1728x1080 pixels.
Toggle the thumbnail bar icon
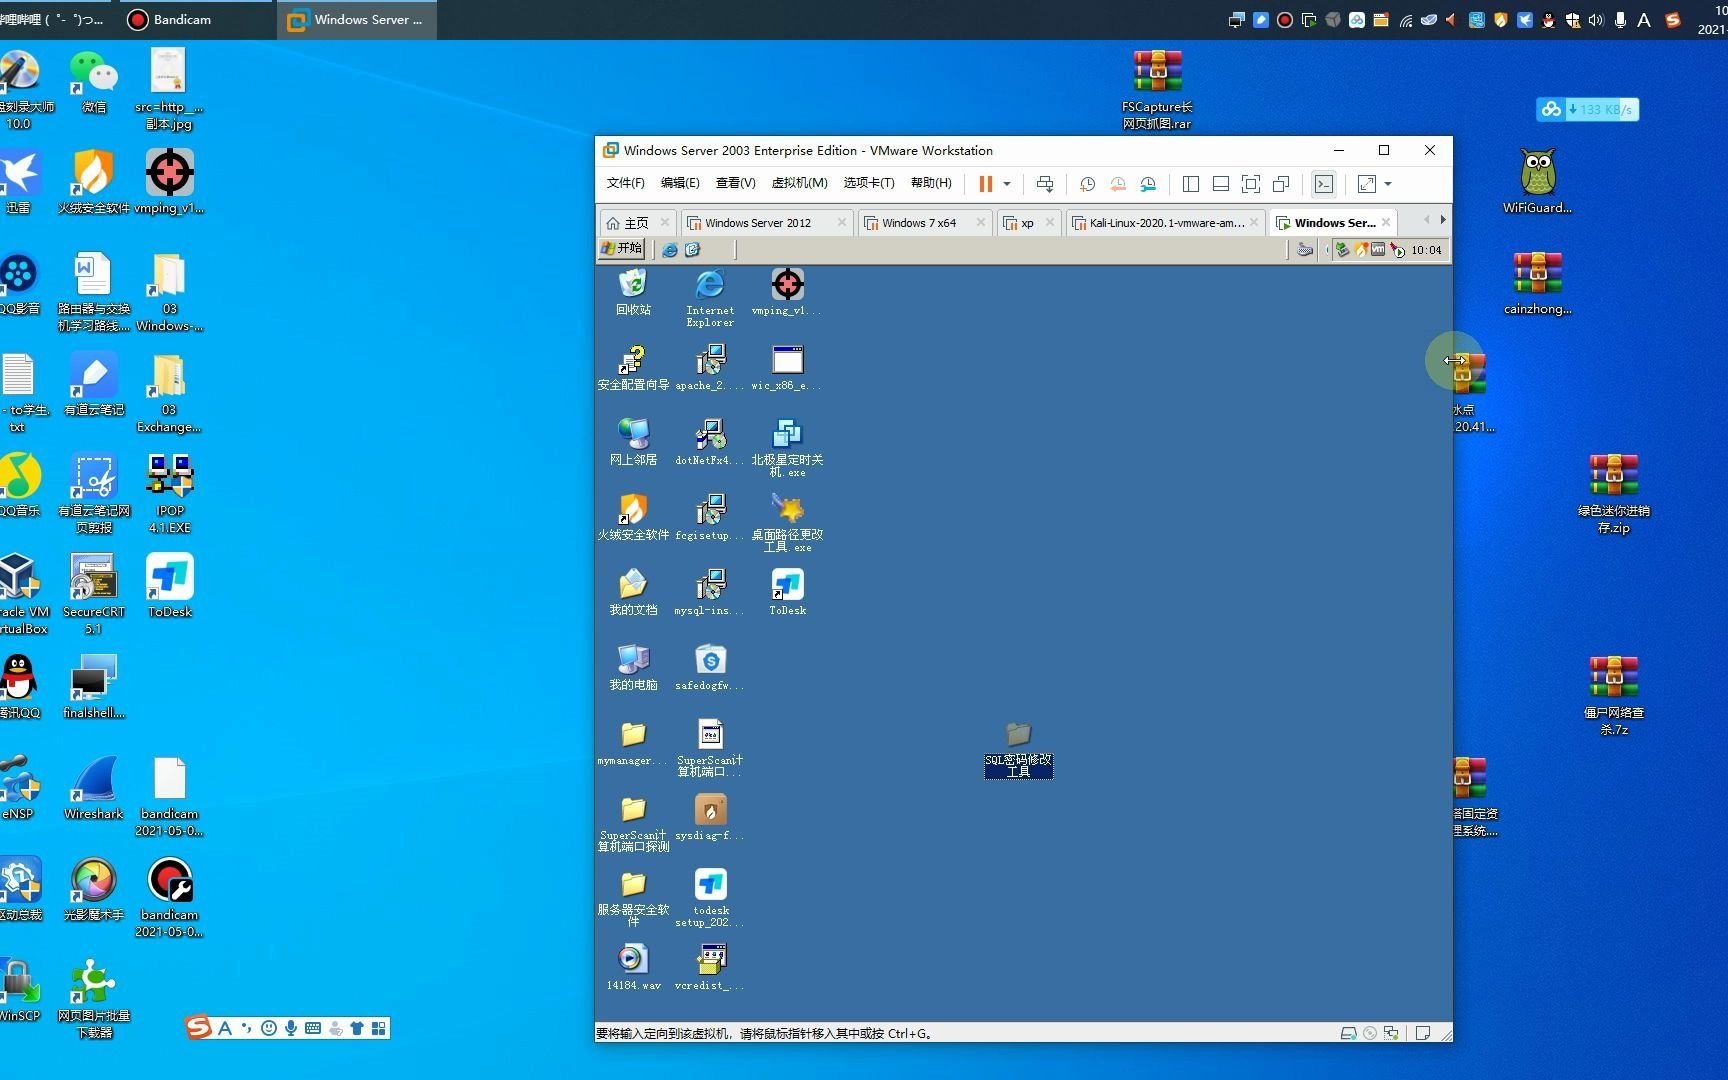point(1221,184)
